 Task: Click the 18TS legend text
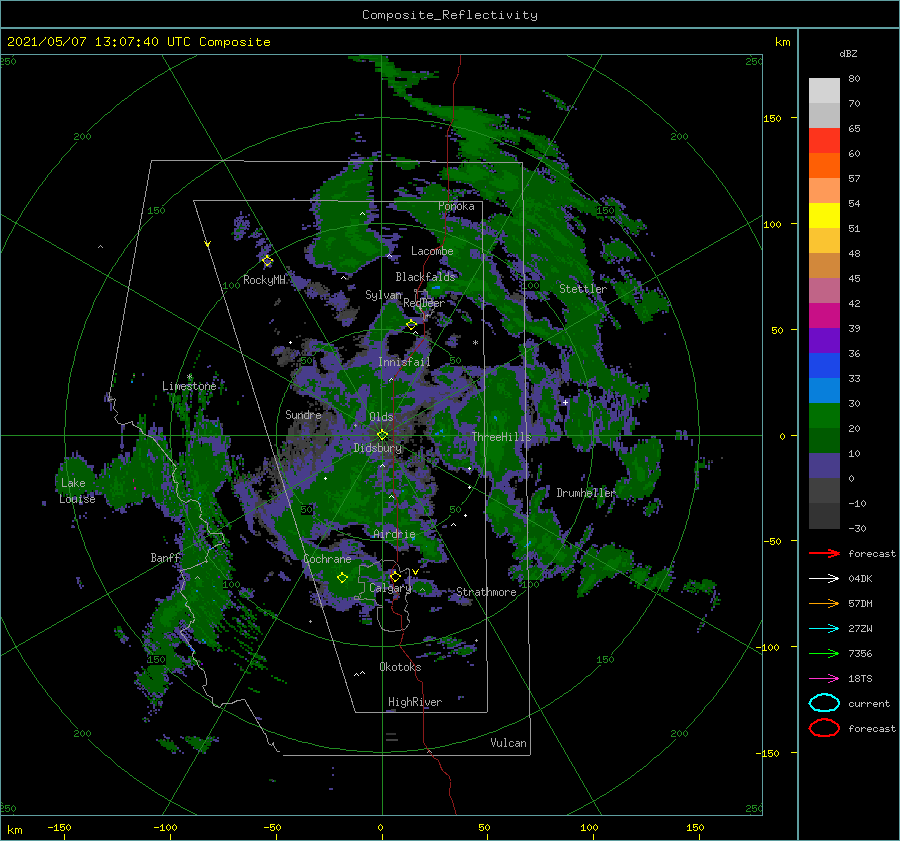point(860,679)
